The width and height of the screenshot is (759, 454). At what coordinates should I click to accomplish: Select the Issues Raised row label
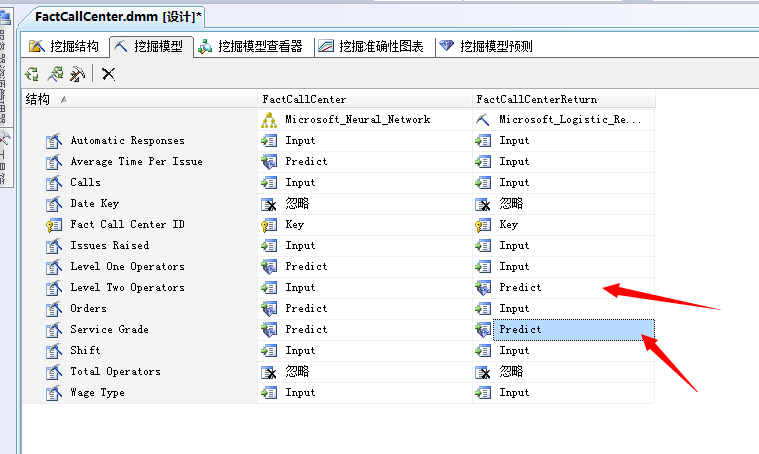(x=109, y=246)
